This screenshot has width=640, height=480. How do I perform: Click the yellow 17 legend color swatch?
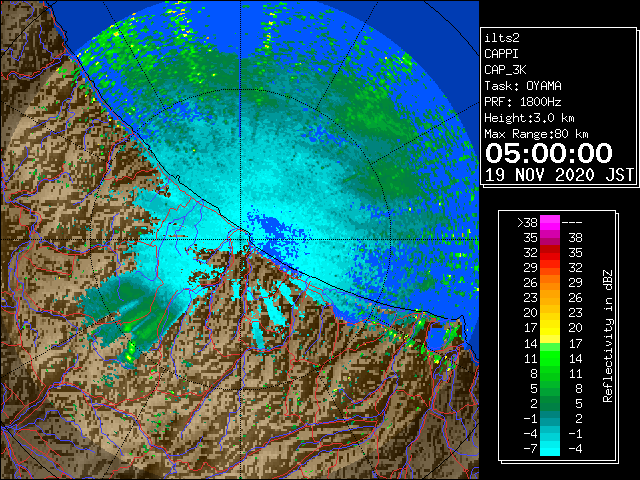click(x=550, y=328)
